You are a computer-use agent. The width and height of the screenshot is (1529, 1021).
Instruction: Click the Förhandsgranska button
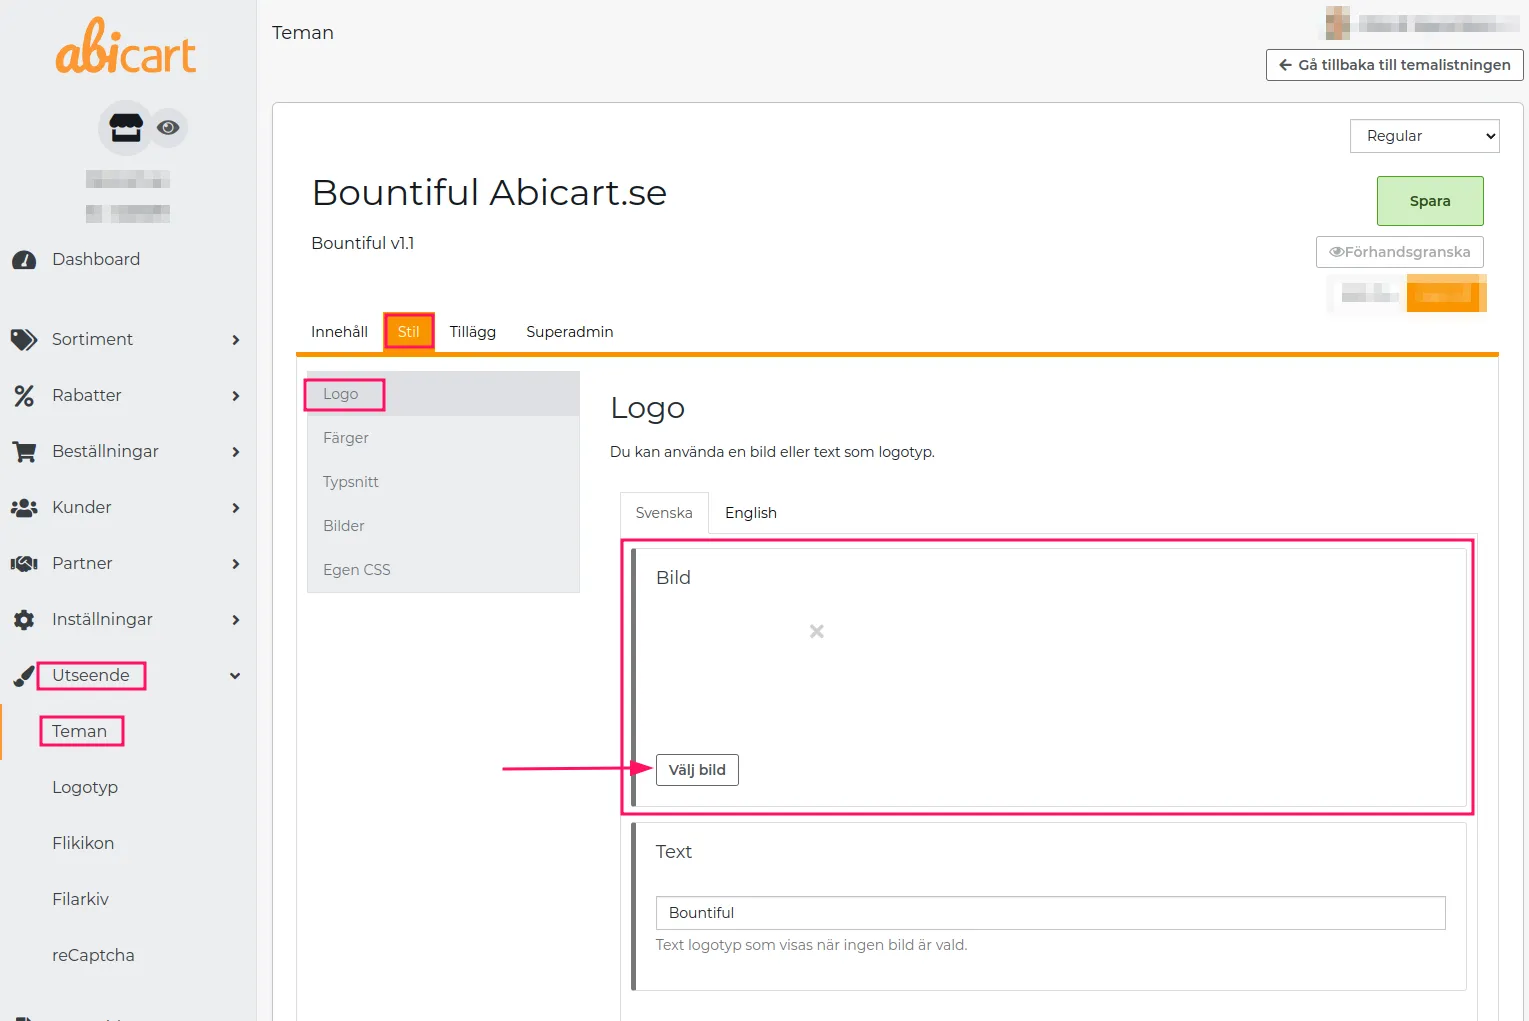1400,252
